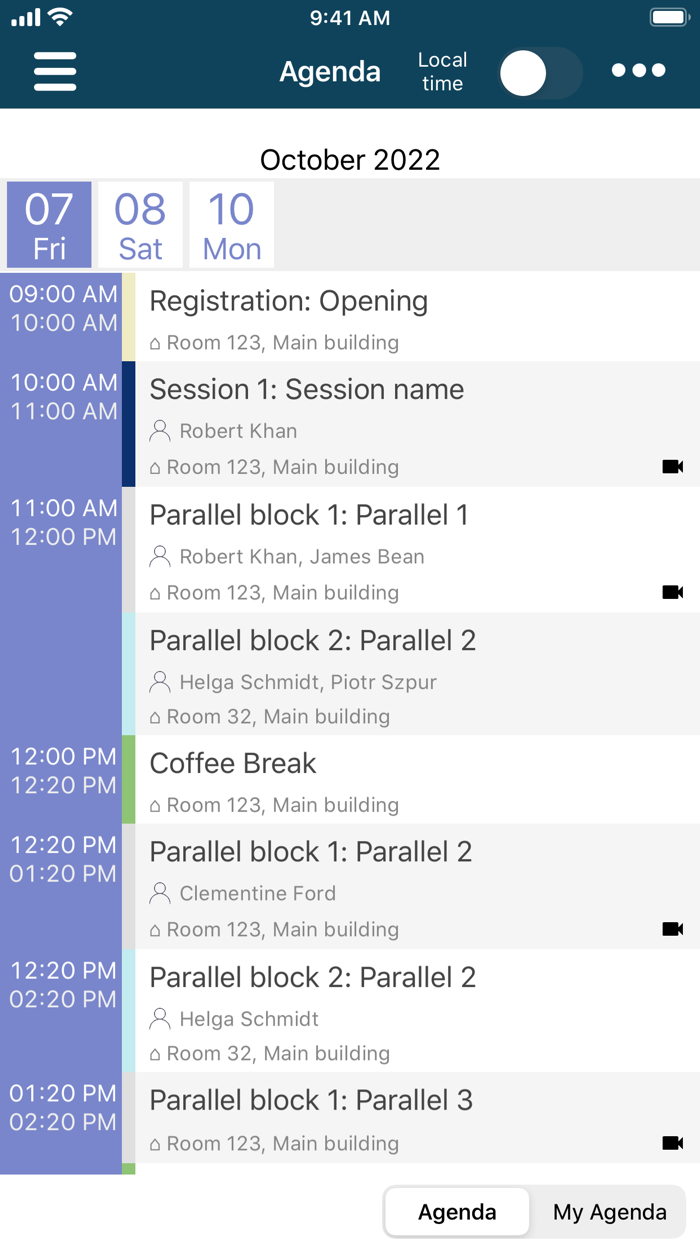Click the location icon beside Room 32, Main building
Screen dimensions: 700x1244
tap(157, 716)
